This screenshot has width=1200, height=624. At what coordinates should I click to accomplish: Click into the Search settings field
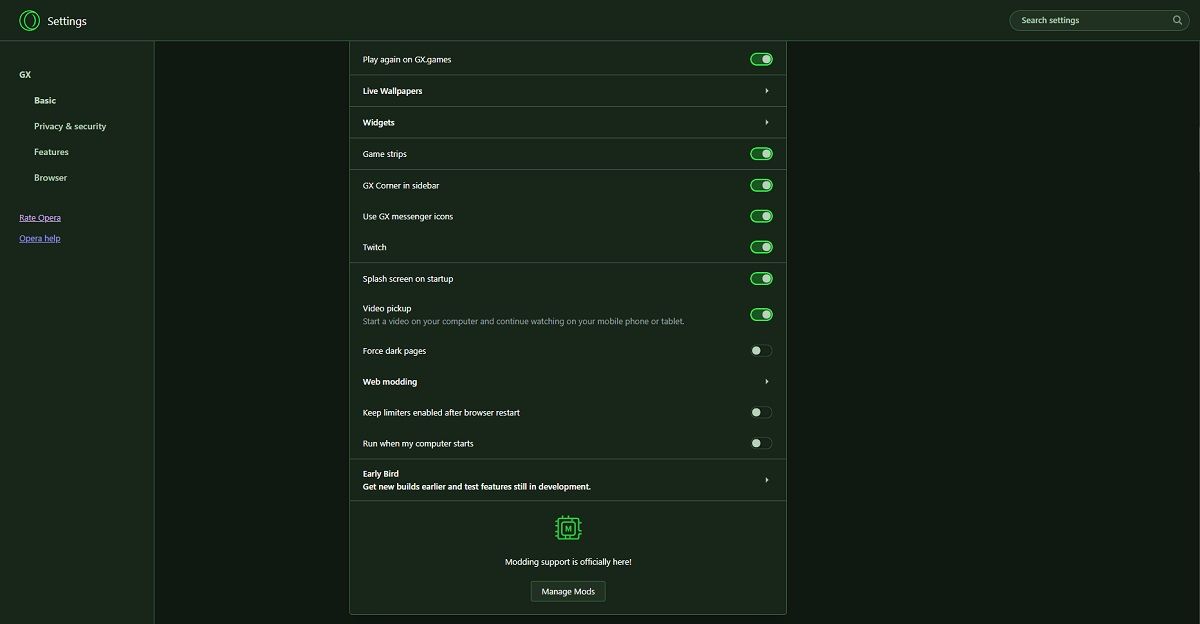[x=1090, y=20]
